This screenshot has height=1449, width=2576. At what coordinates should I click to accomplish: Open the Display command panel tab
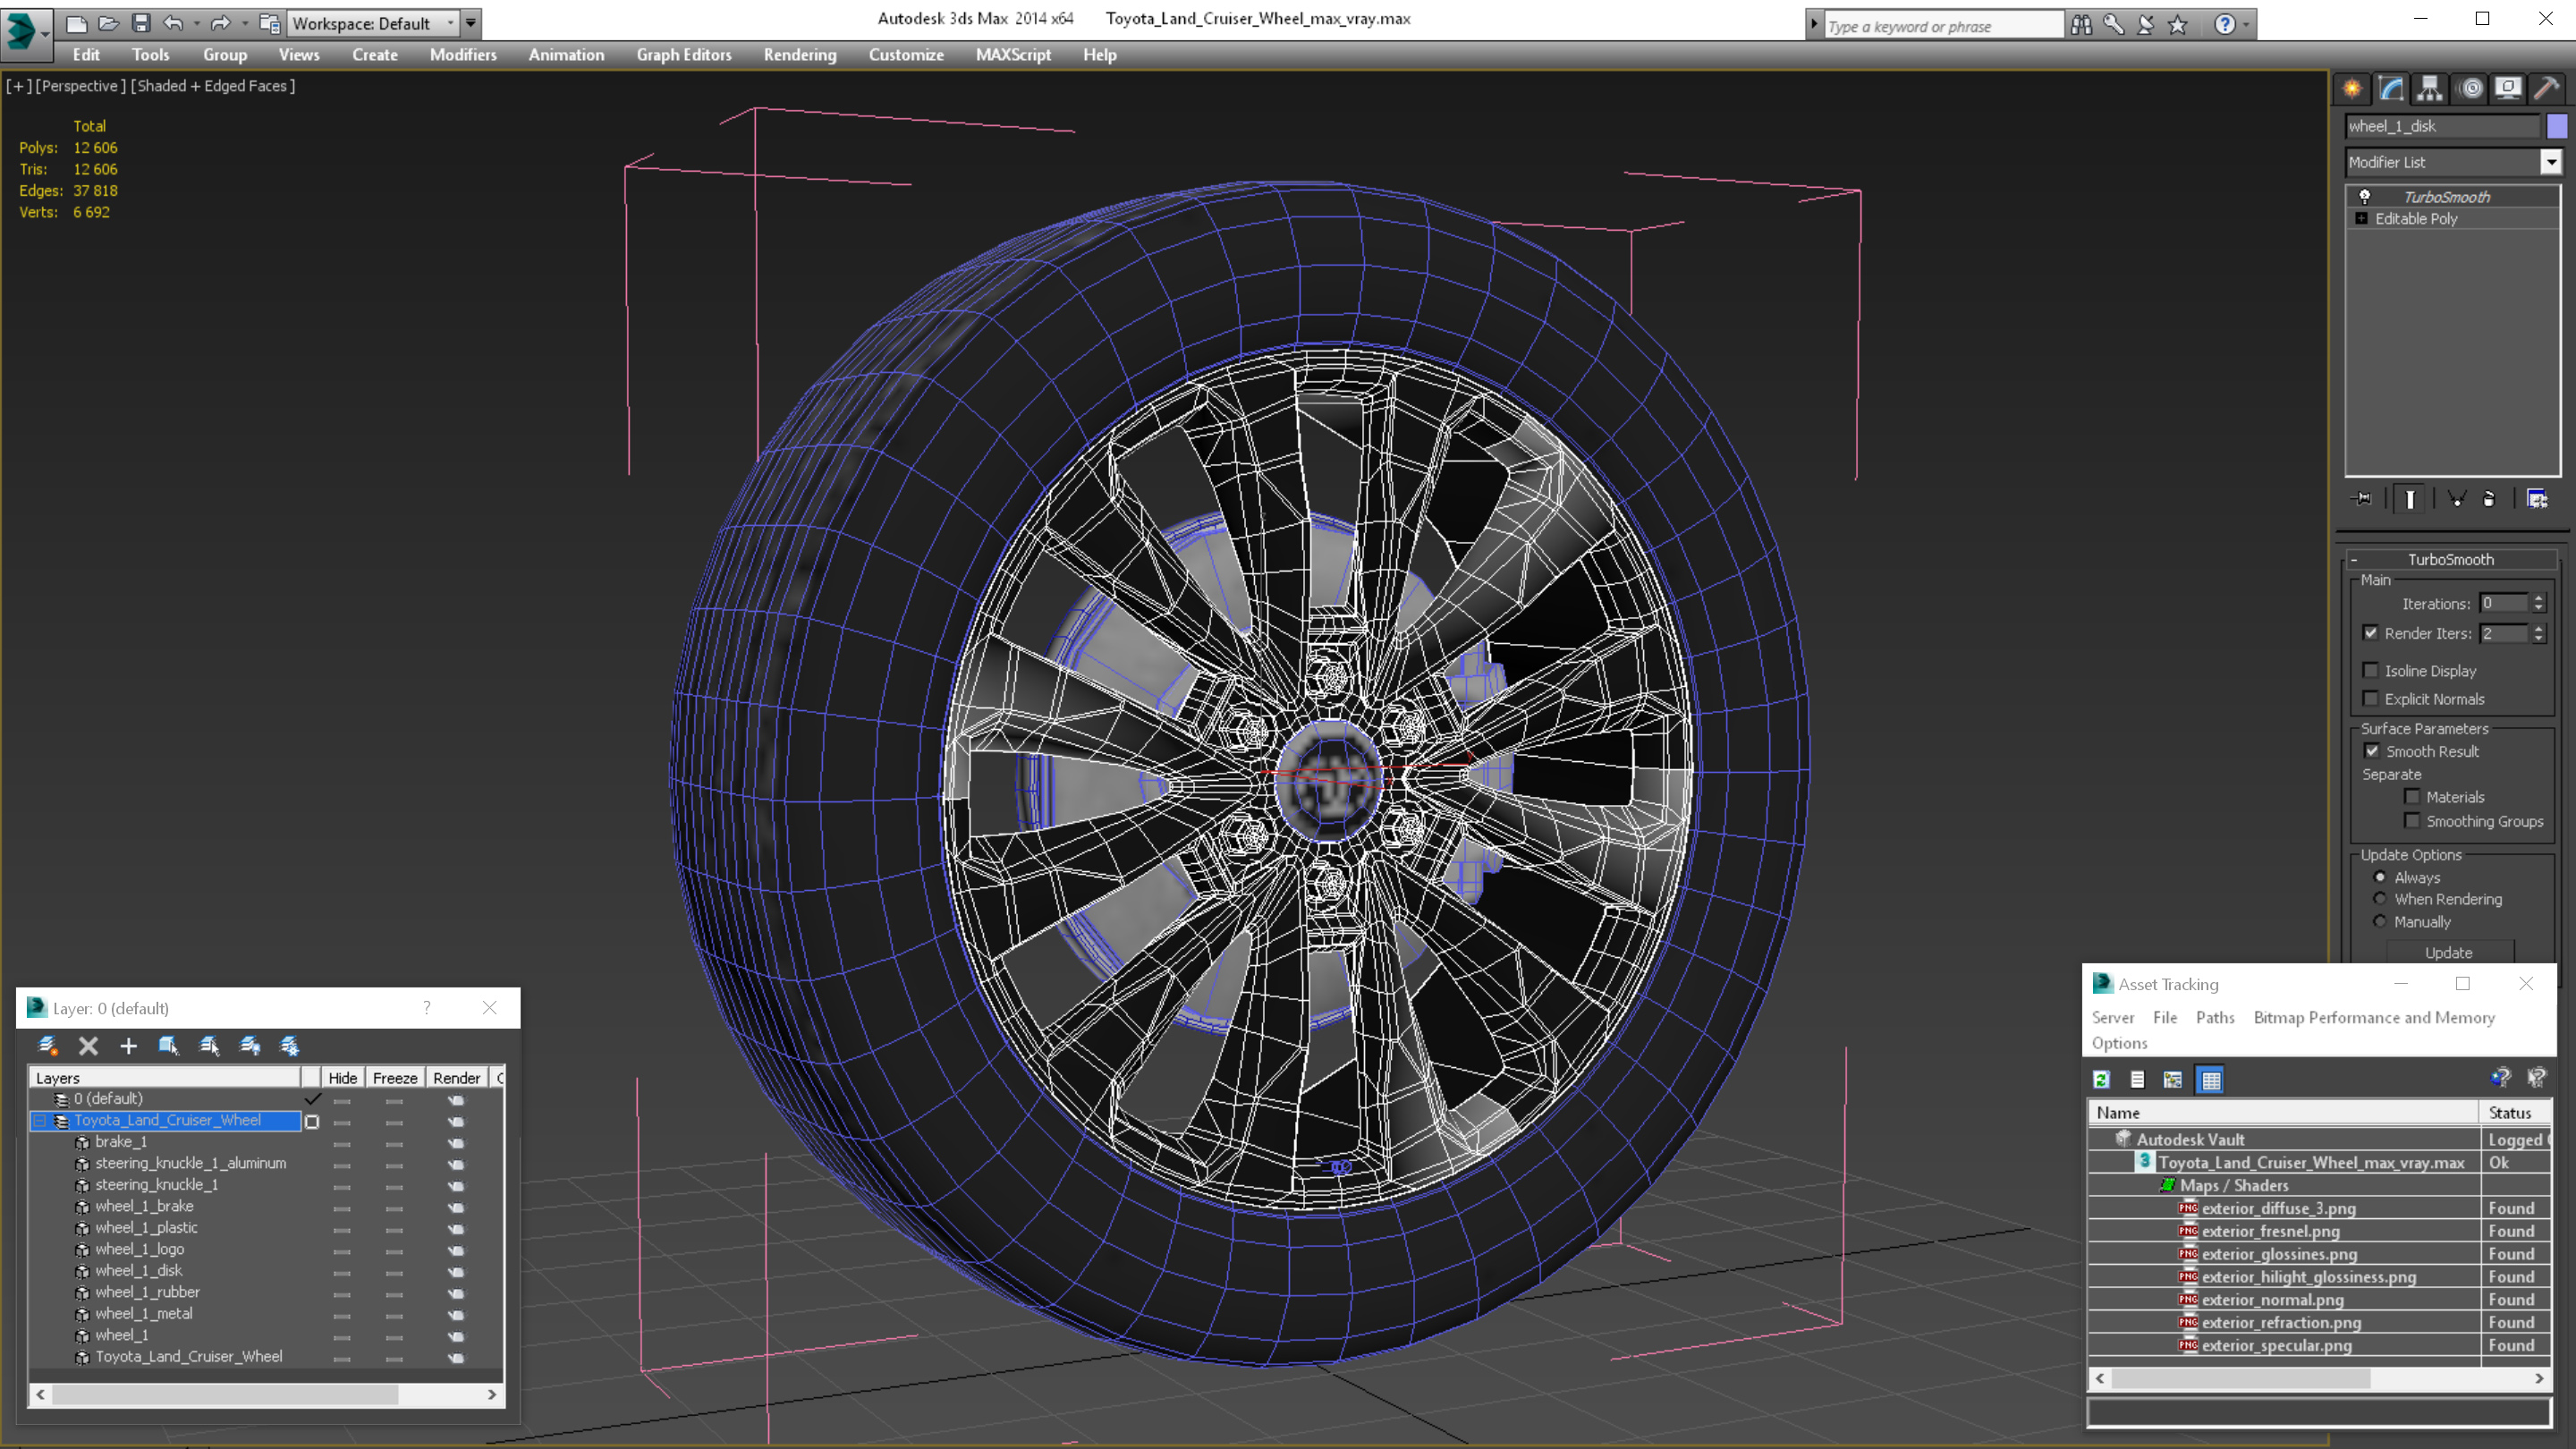(2508, 89)
